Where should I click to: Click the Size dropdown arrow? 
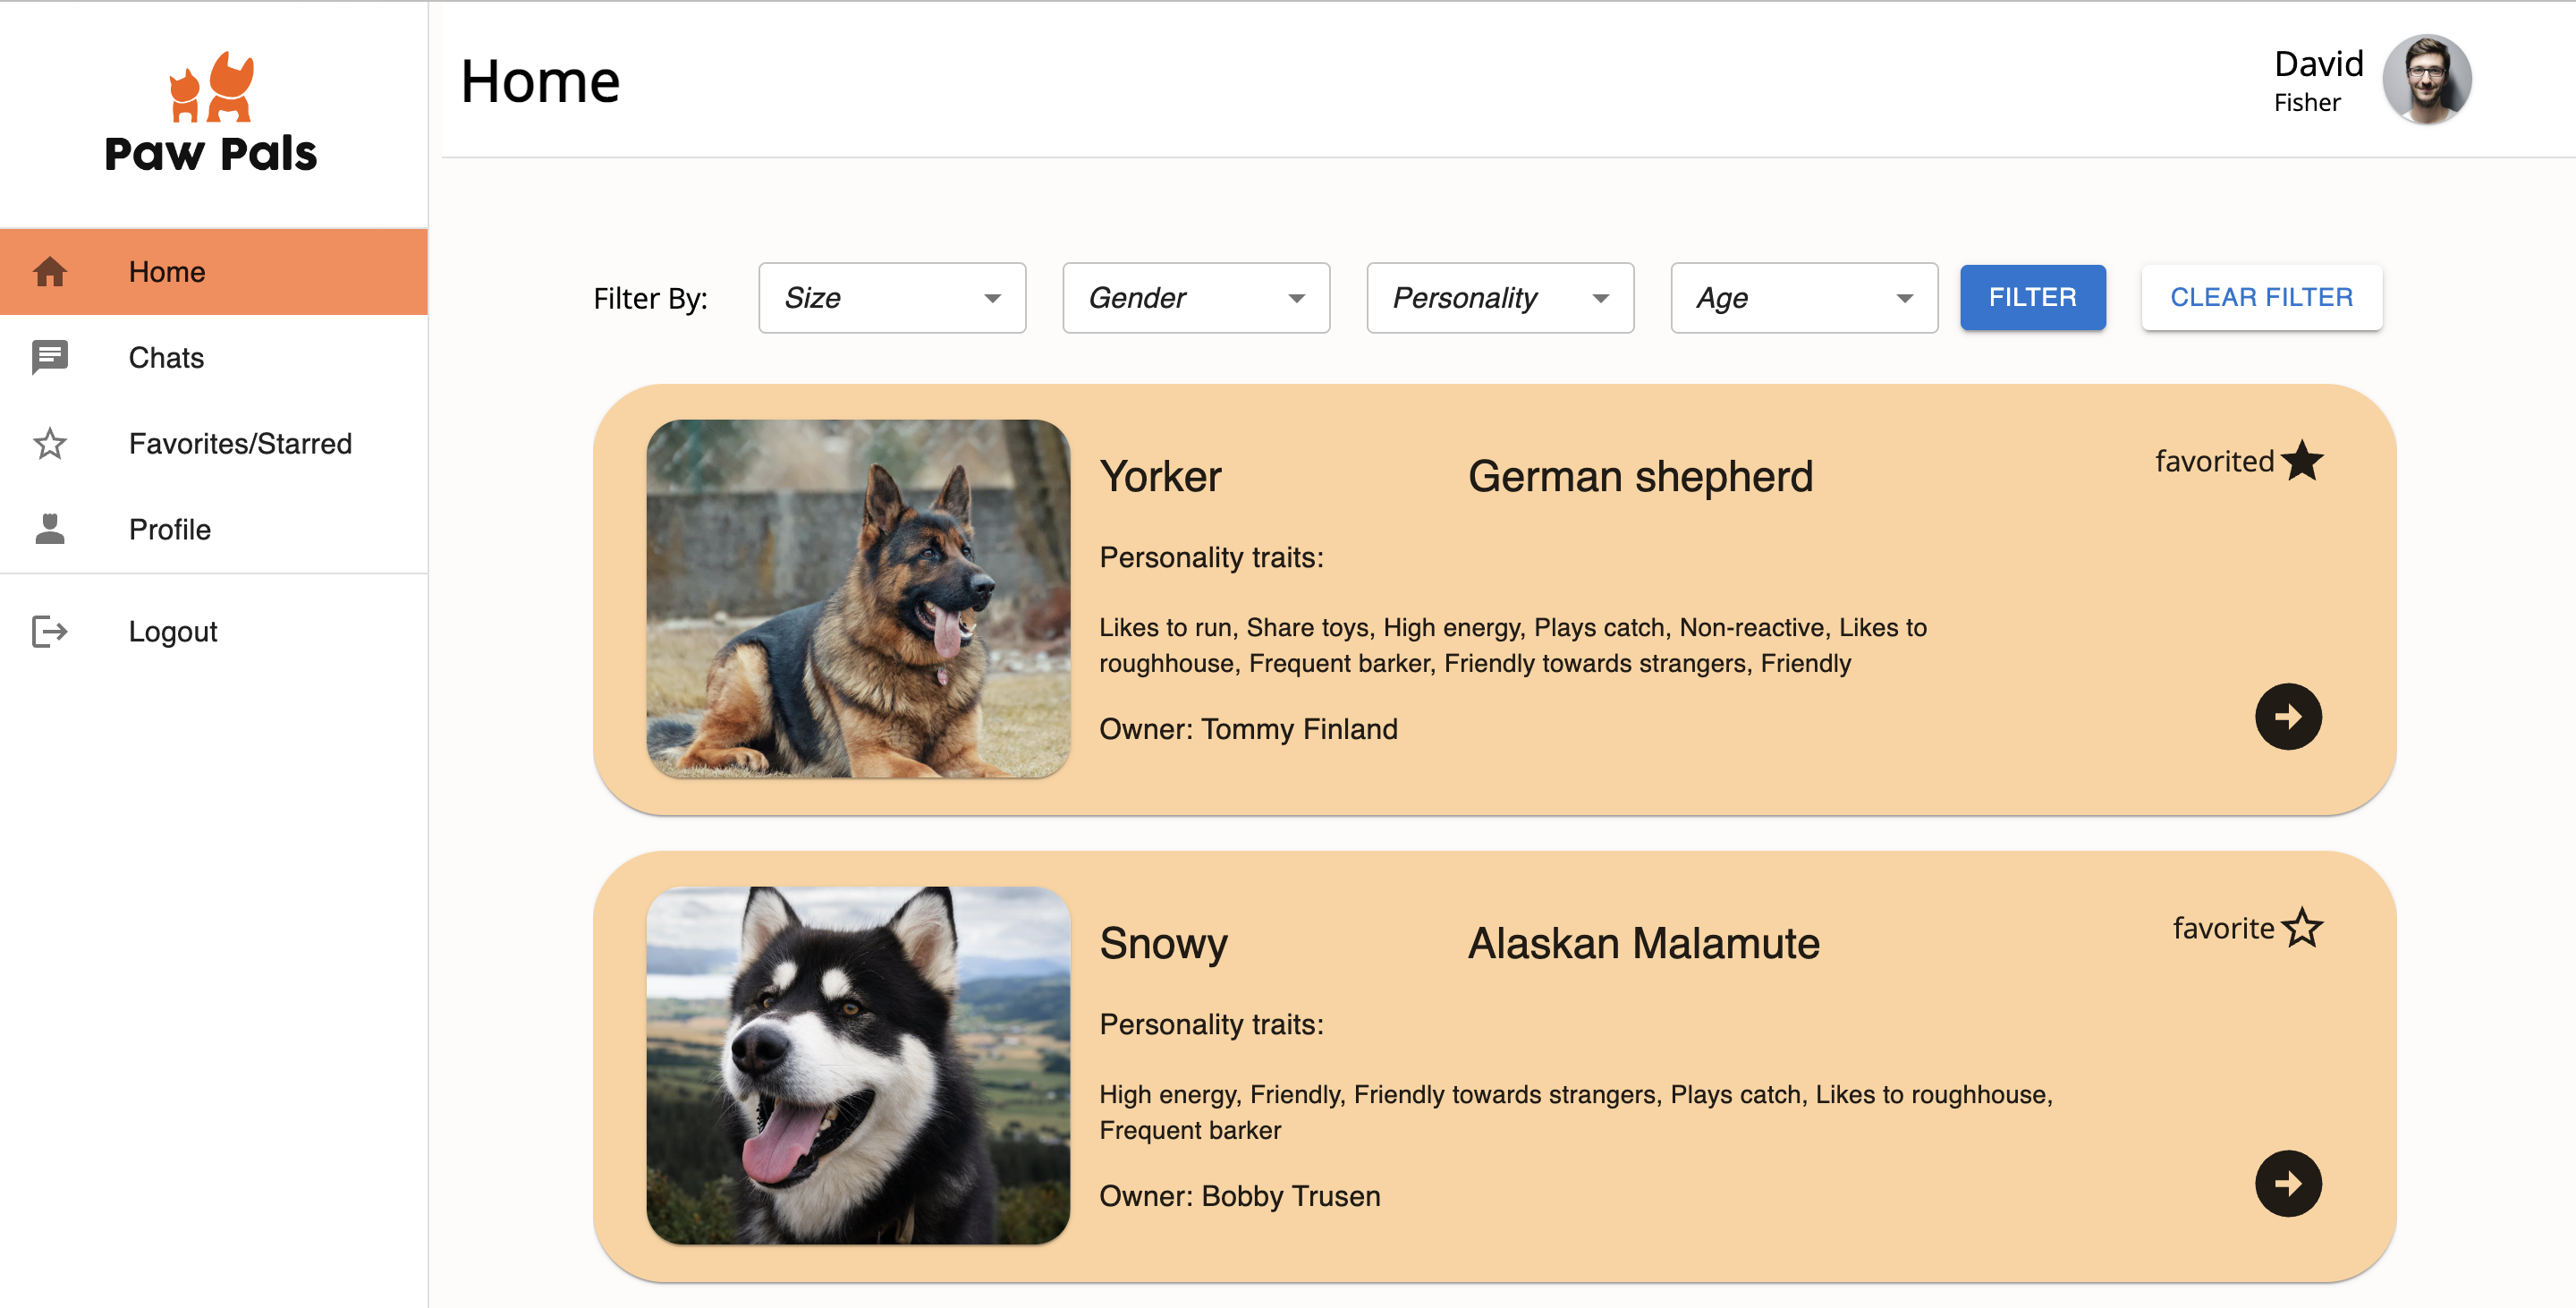point(992,298)
